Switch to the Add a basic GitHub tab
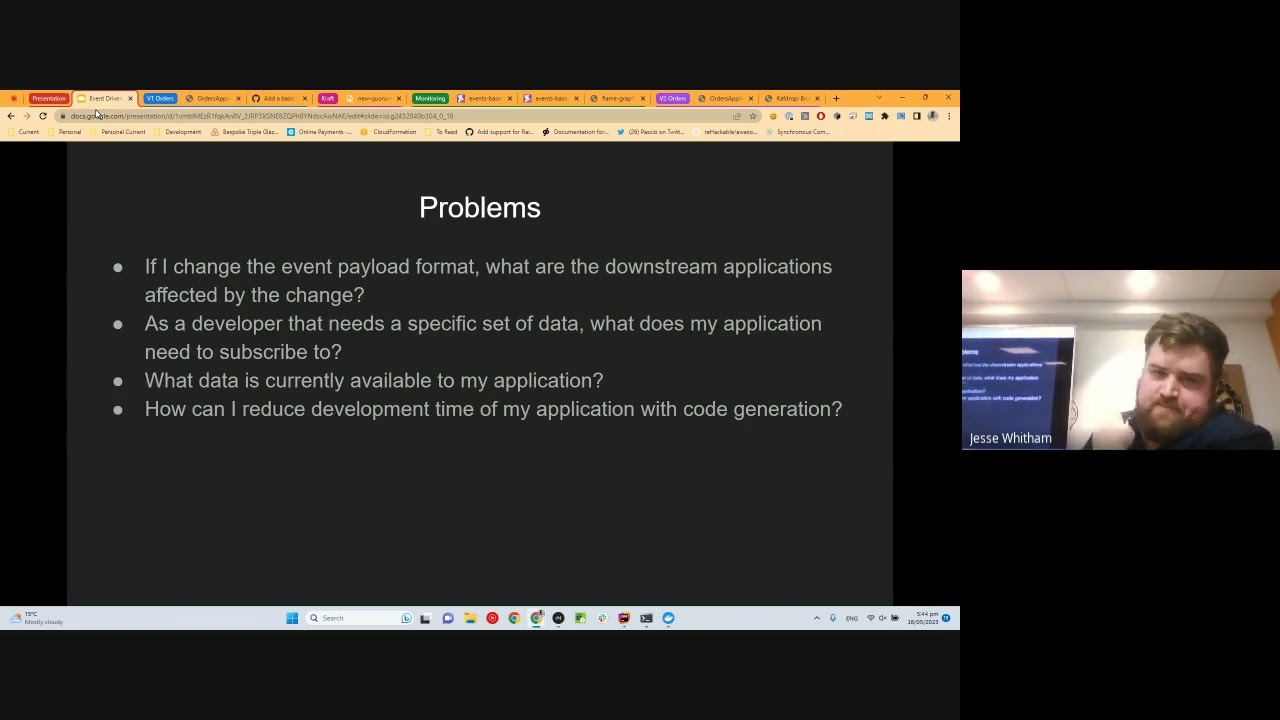This screenshot has width=1280, height=720. click(278, 98)
